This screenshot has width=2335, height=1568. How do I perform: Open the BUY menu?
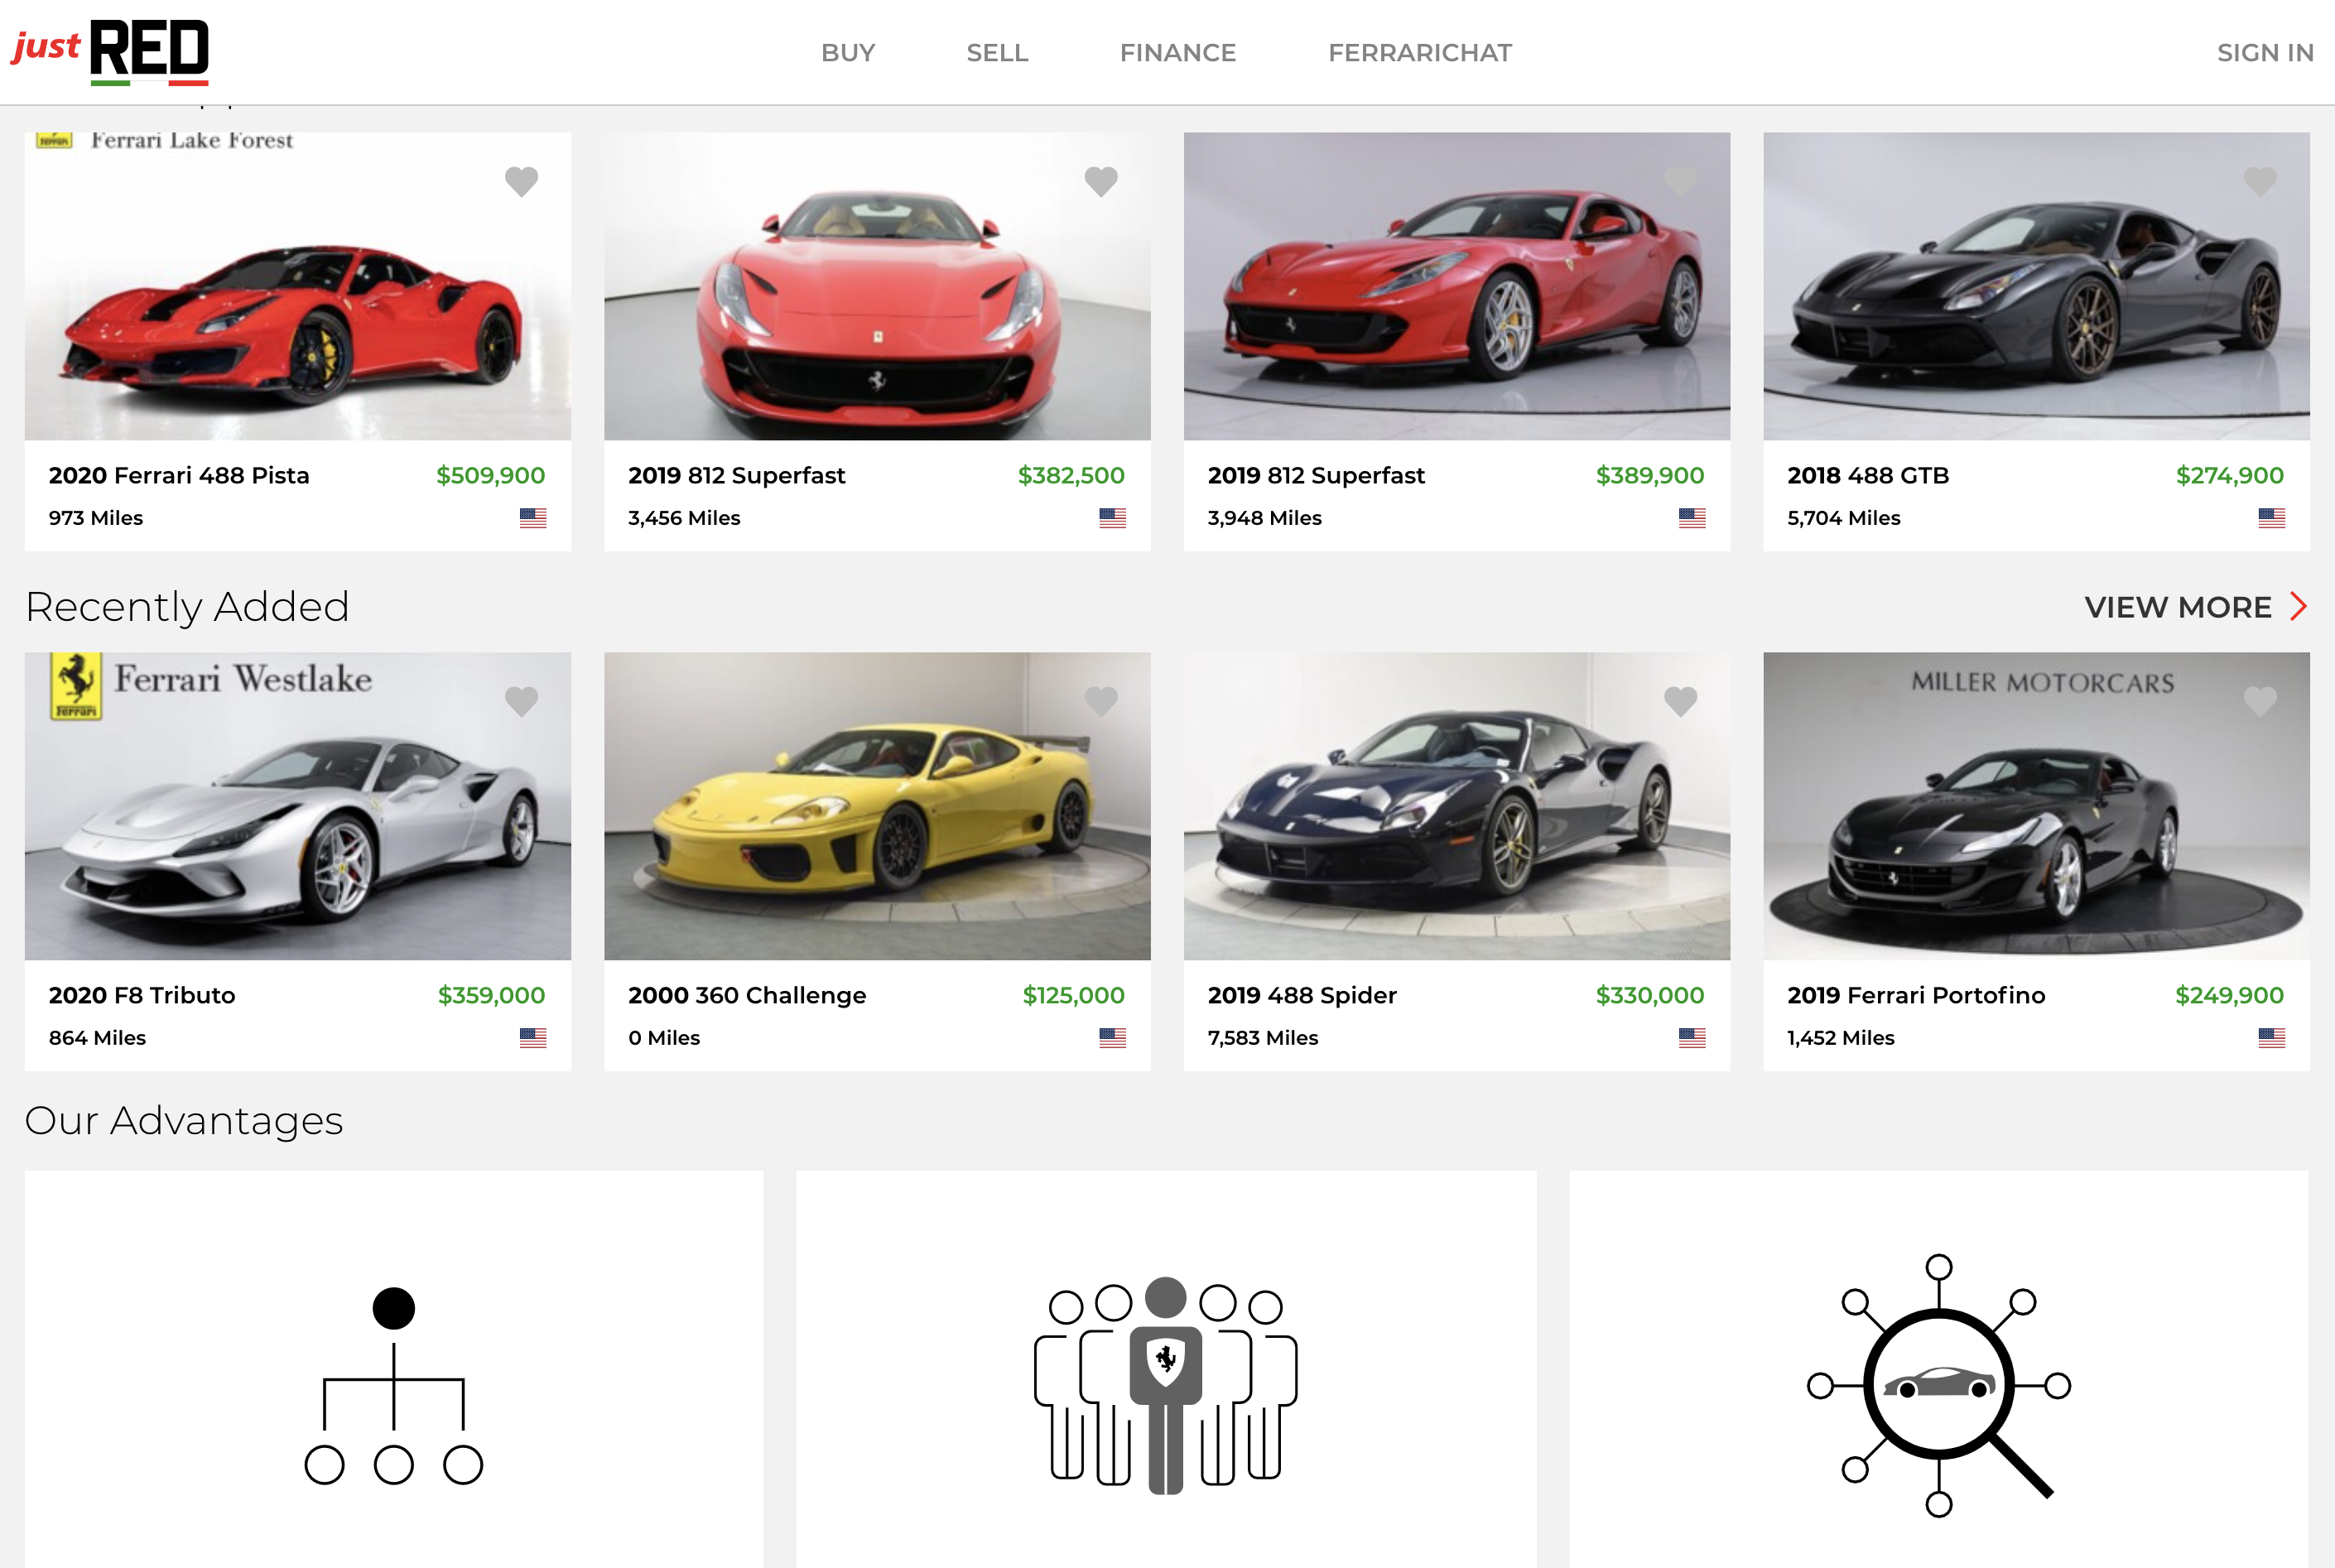click(848, 53)
